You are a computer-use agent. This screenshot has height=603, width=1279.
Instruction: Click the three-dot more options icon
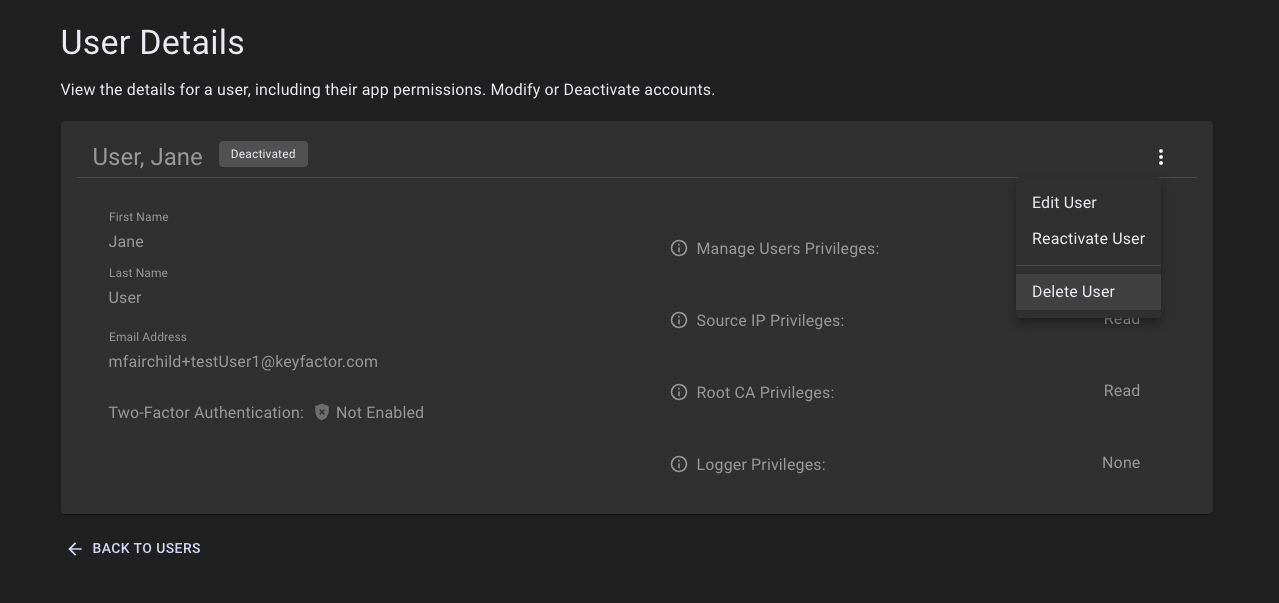1160,157
